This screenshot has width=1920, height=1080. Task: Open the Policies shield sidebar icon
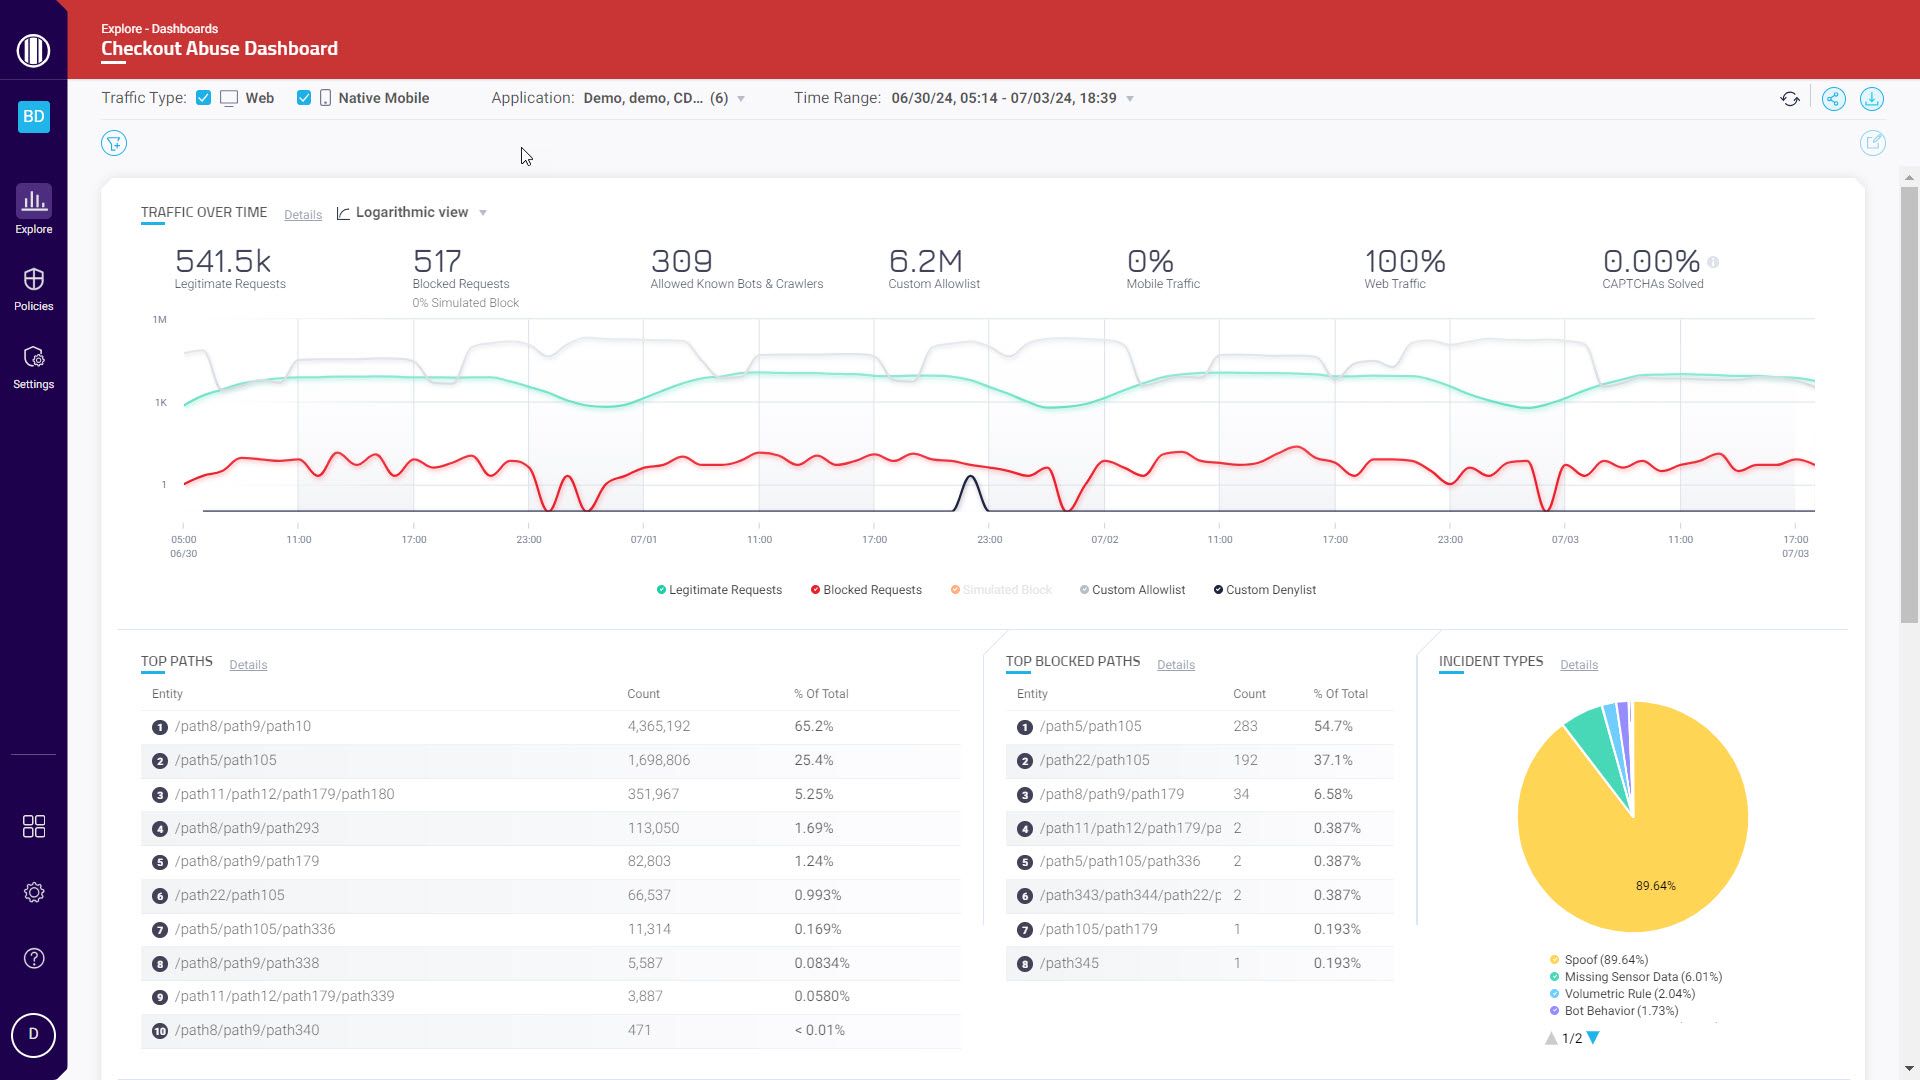pos(33,288)
